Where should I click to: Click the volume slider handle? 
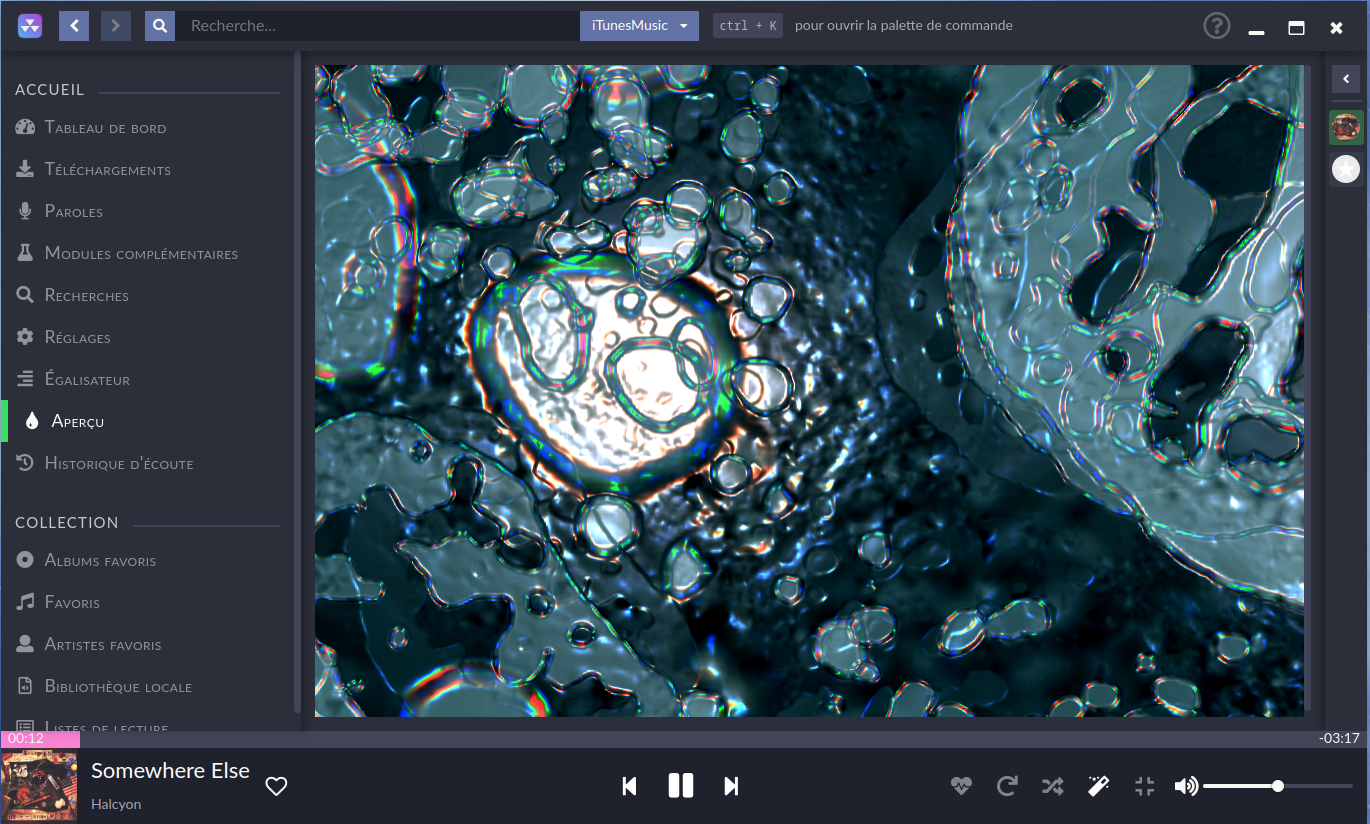click(x=1278, y=786)
